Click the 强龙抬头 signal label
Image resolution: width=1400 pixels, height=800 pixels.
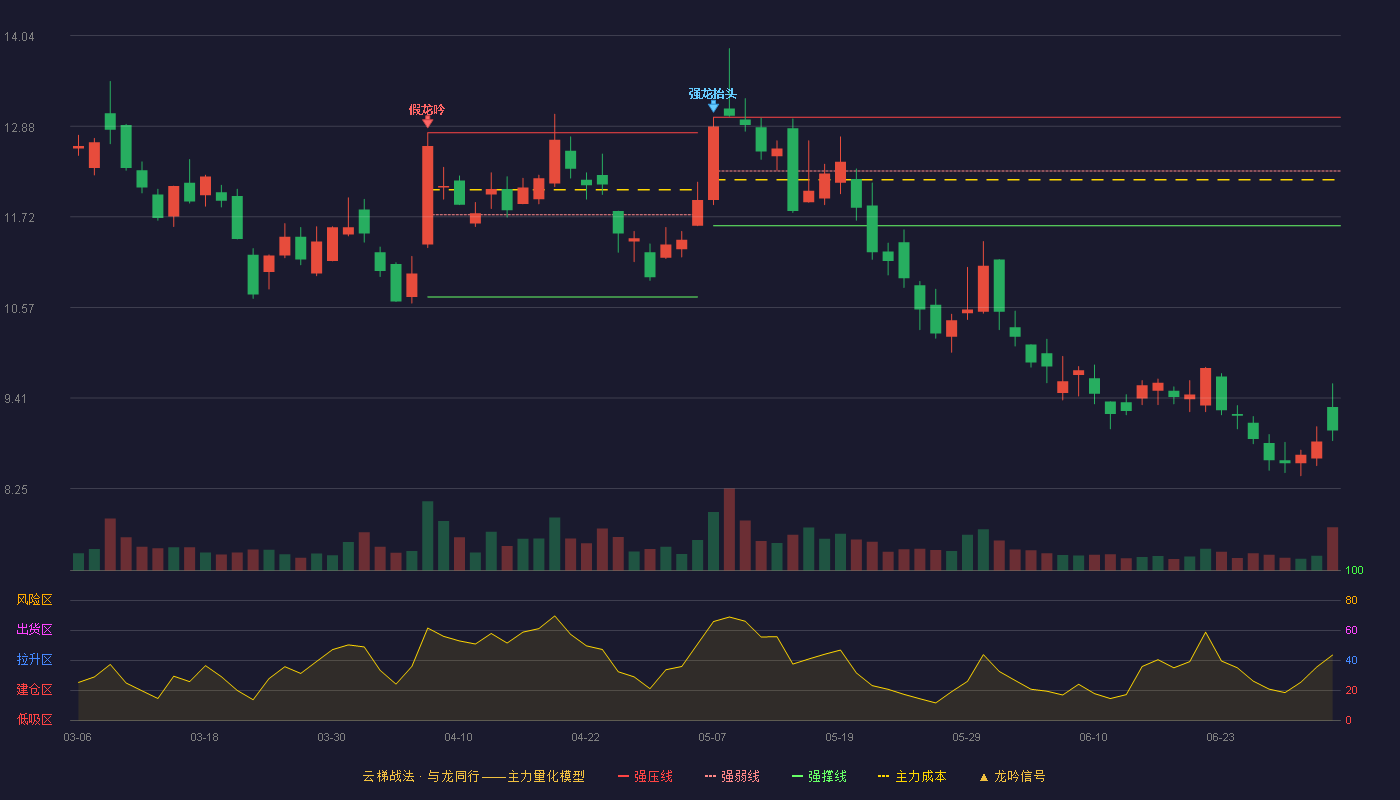click(713, 93)
